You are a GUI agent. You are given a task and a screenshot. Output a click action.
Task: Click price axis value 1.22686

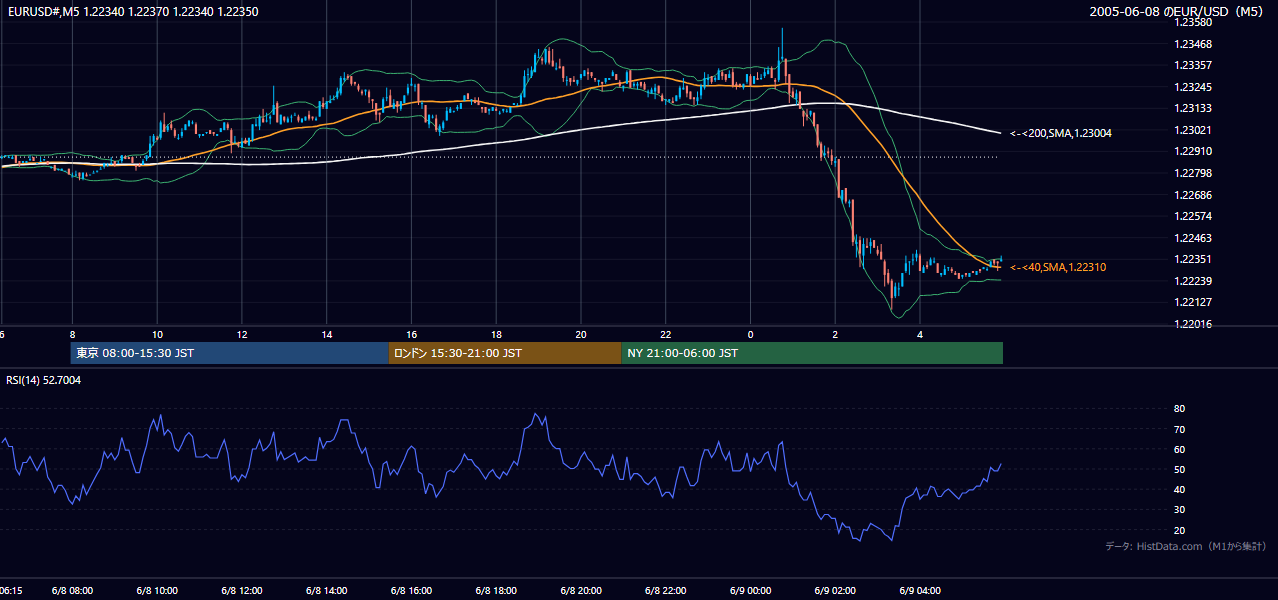pyautogui.click(x=1193, y=195)
